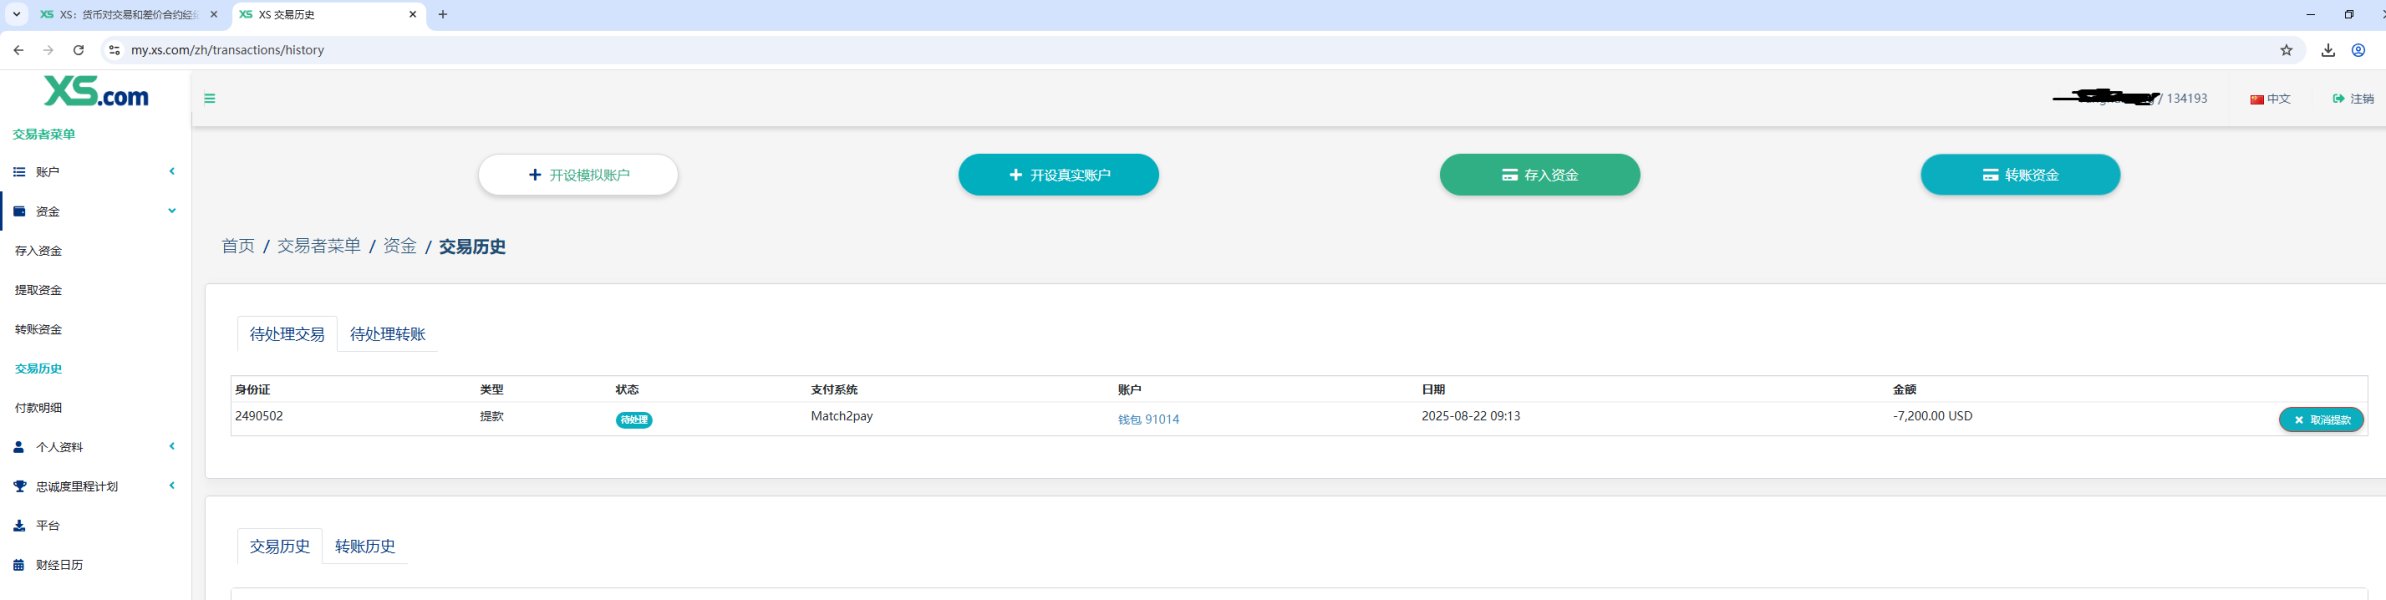Screen dimensions: 2386x600
Task: Click the 转账资金 button at top
Action: pos(2020,175)
